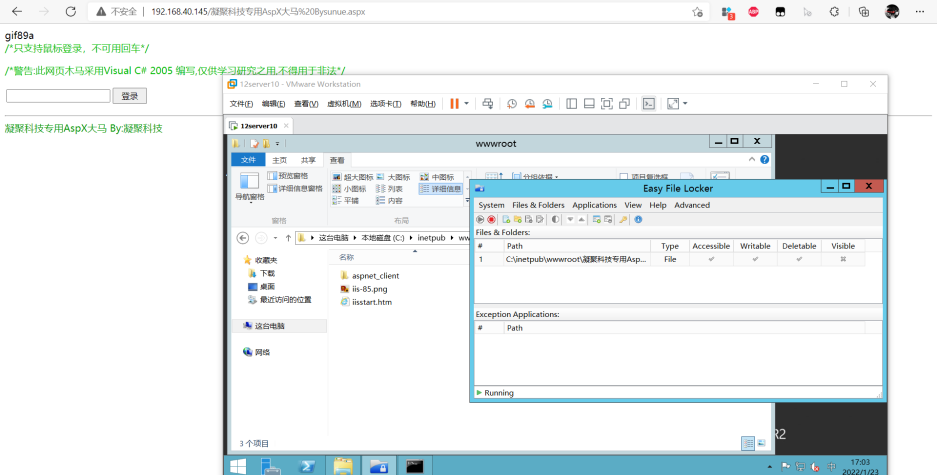Switch Explorer to details view via status bar icon
Viewport: 937px width, 475px height.
[748, 443]
